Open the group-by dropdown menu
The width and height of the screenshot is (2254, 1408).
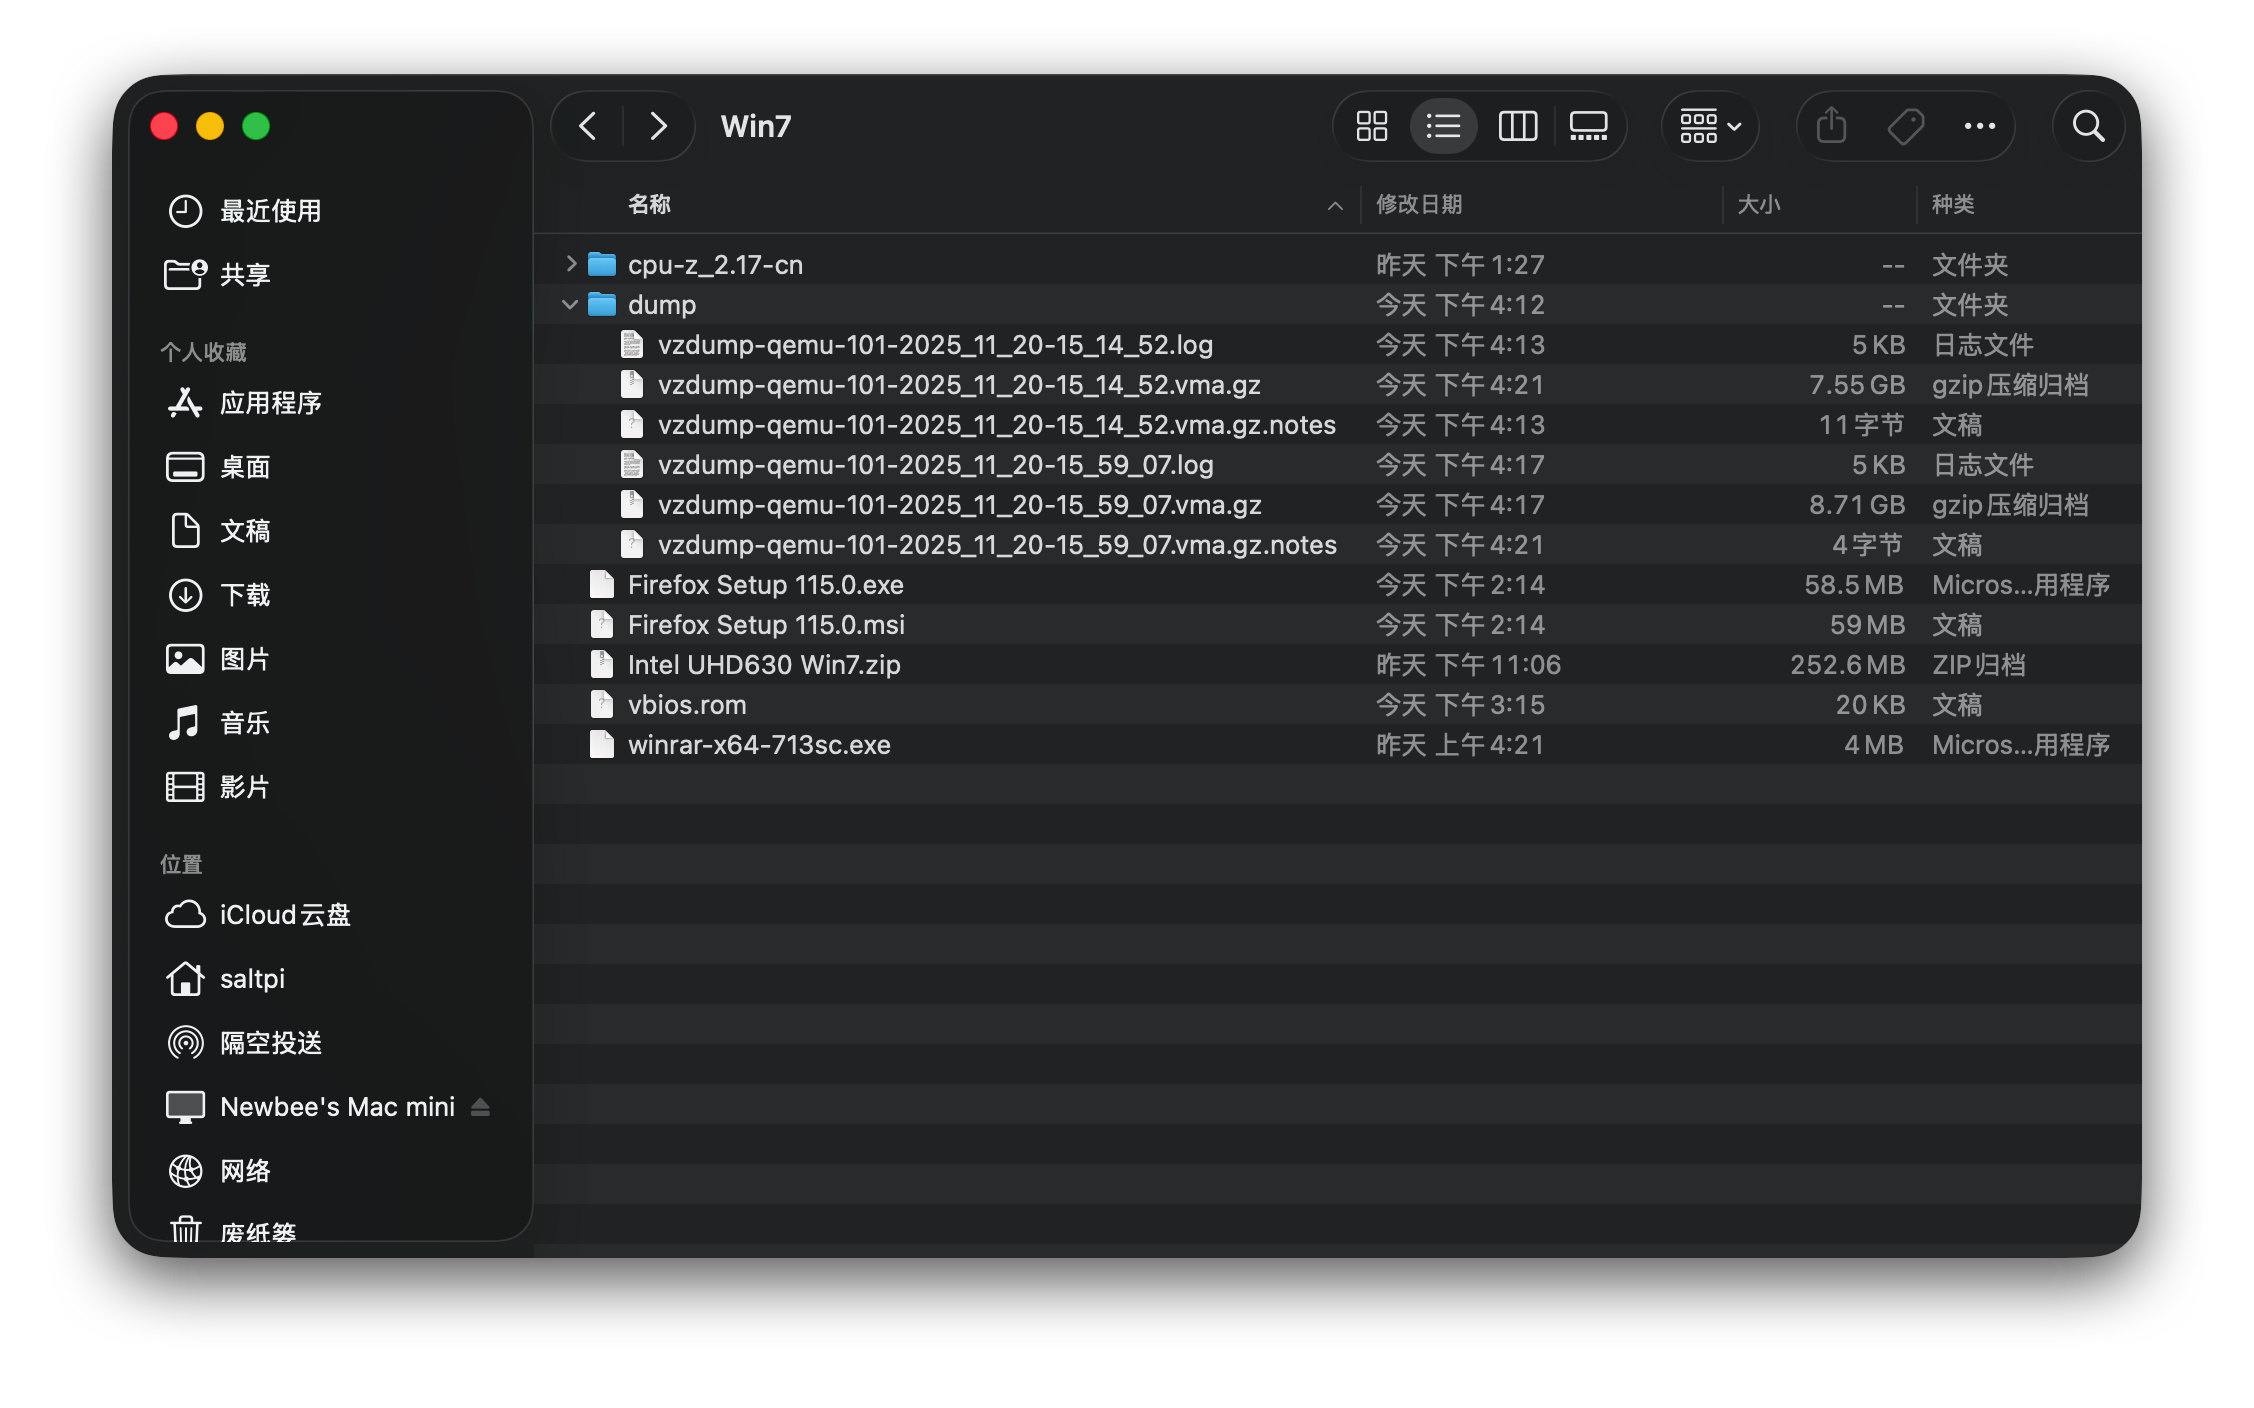coord(1710,126)
